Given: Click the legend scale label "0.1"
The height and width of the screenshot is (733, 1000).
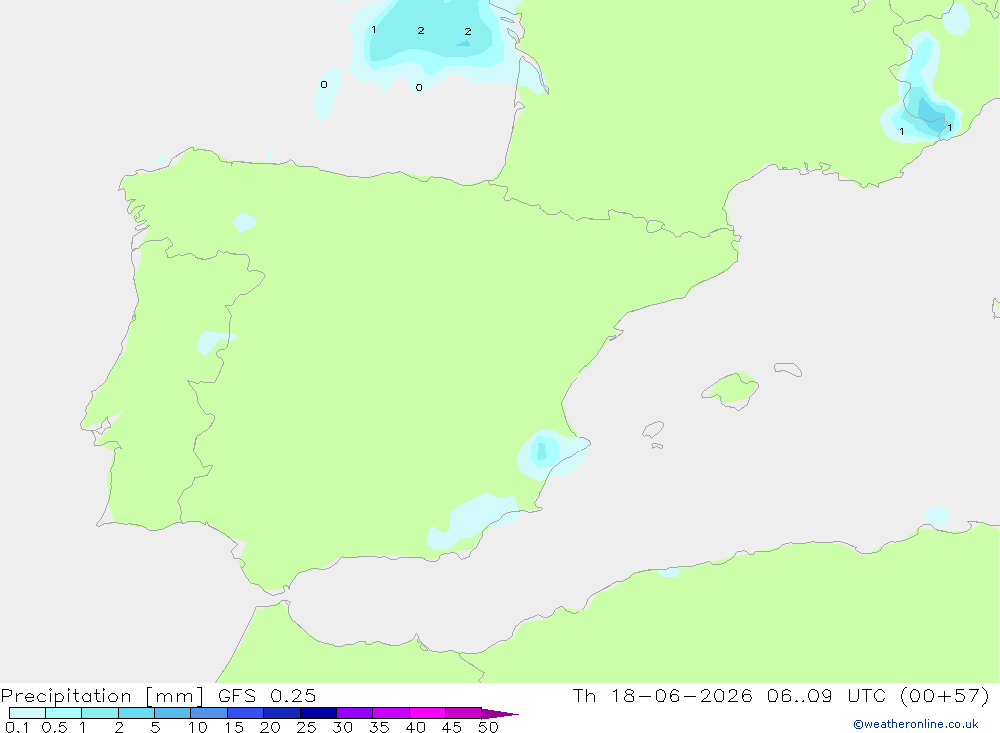Looking at the screenshot, I should point(17,727).
